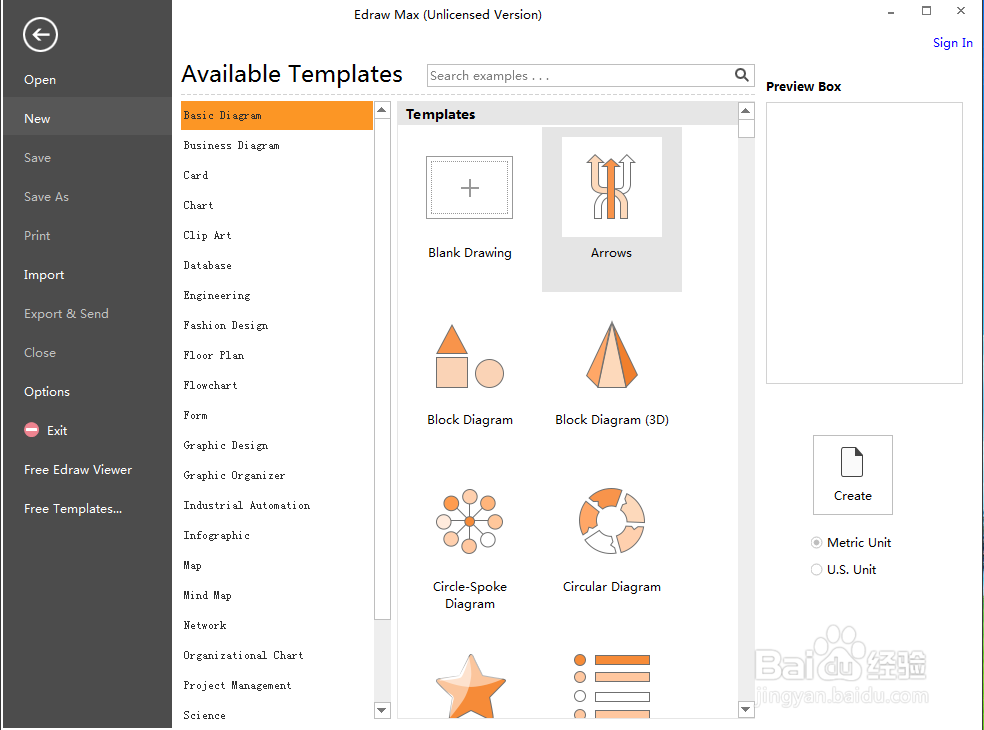Choose Save As in the sidebar
Screen dimensions: 984x730
click(x=46, y=196)
